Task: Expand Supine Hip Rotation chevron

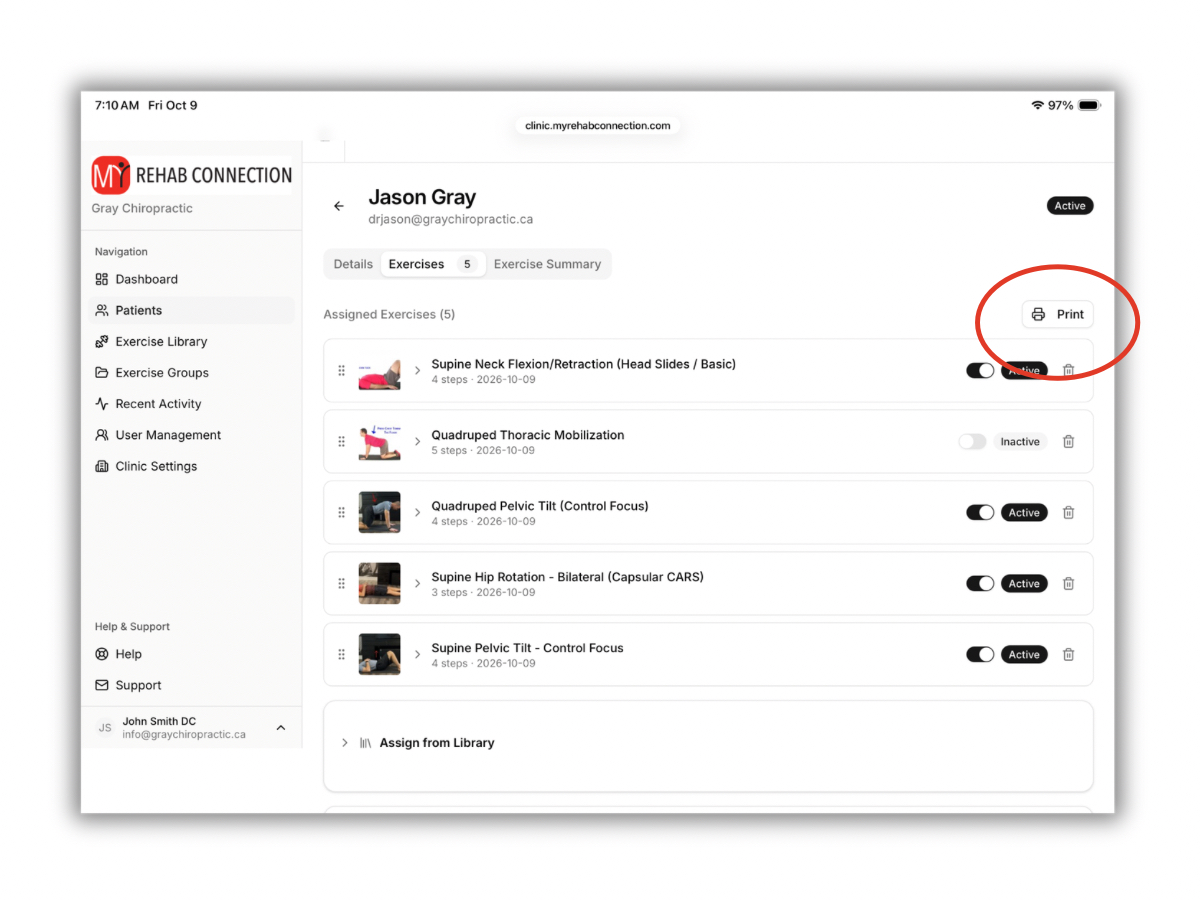Action: click(418, 584)
